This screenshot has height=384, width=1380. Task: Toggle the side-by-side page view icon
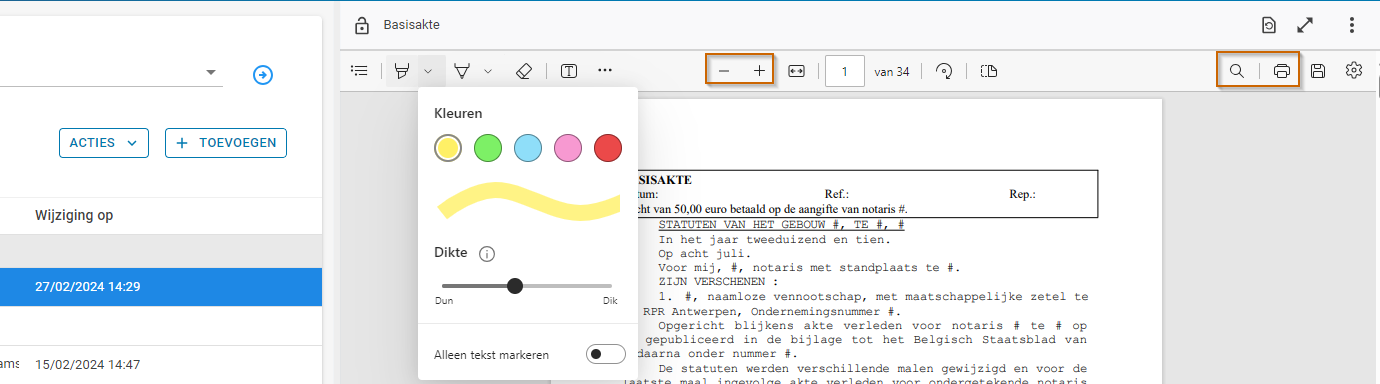989,71
